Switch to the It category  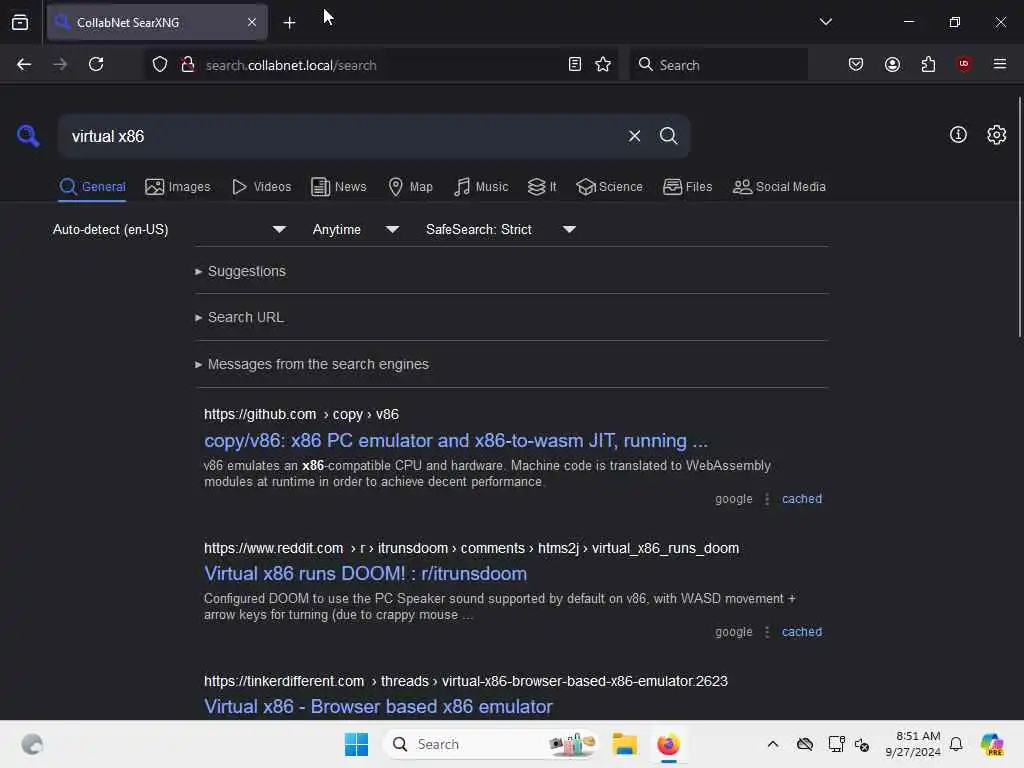coord(542,187)
